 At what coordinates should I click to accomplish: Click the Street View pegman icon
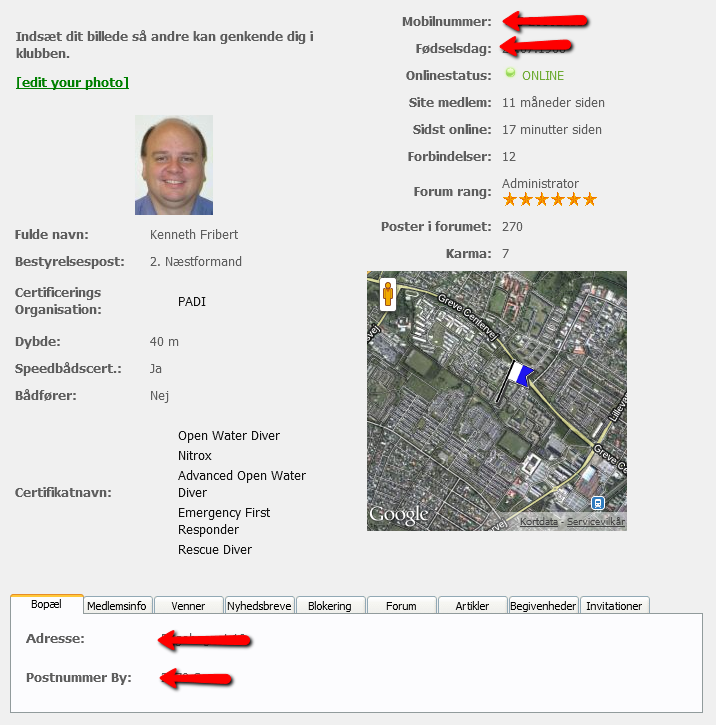coord(388,294)
